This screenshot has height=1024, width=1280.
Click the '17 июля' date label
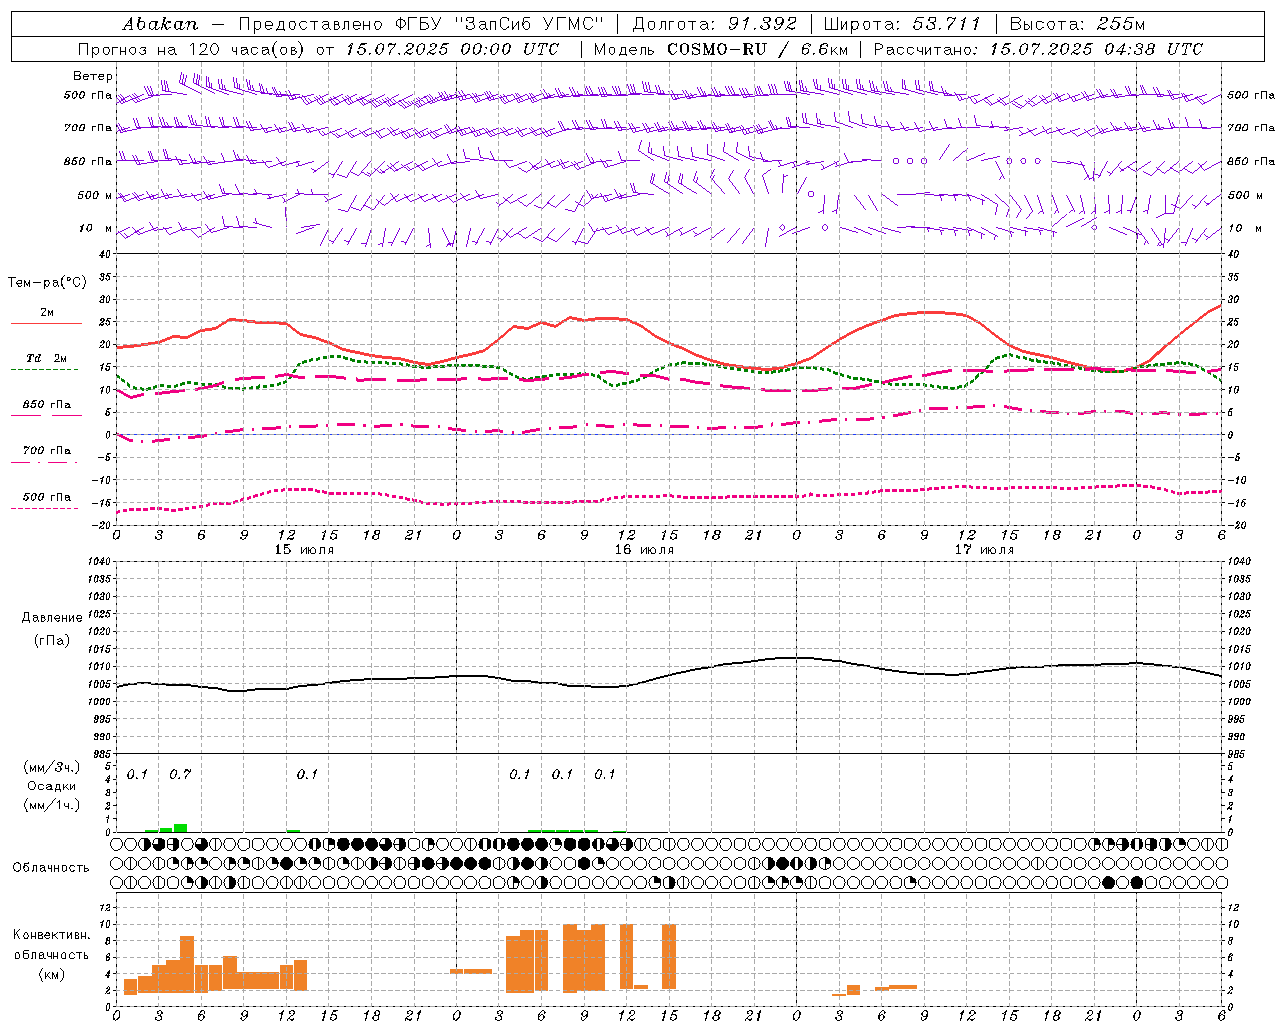984,550
